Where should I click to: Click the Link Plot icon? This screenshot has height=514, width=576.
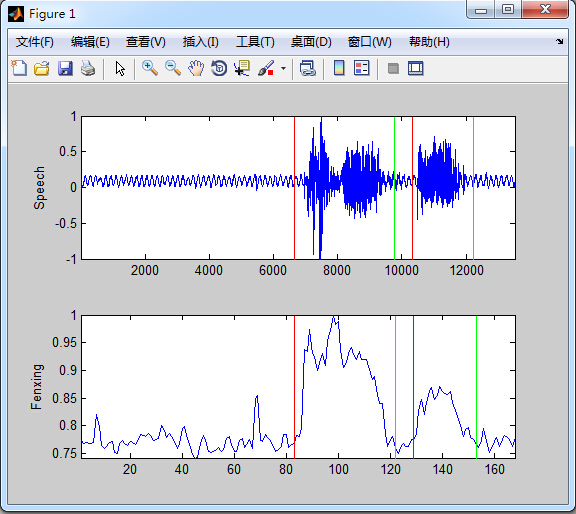coord(307,68)
